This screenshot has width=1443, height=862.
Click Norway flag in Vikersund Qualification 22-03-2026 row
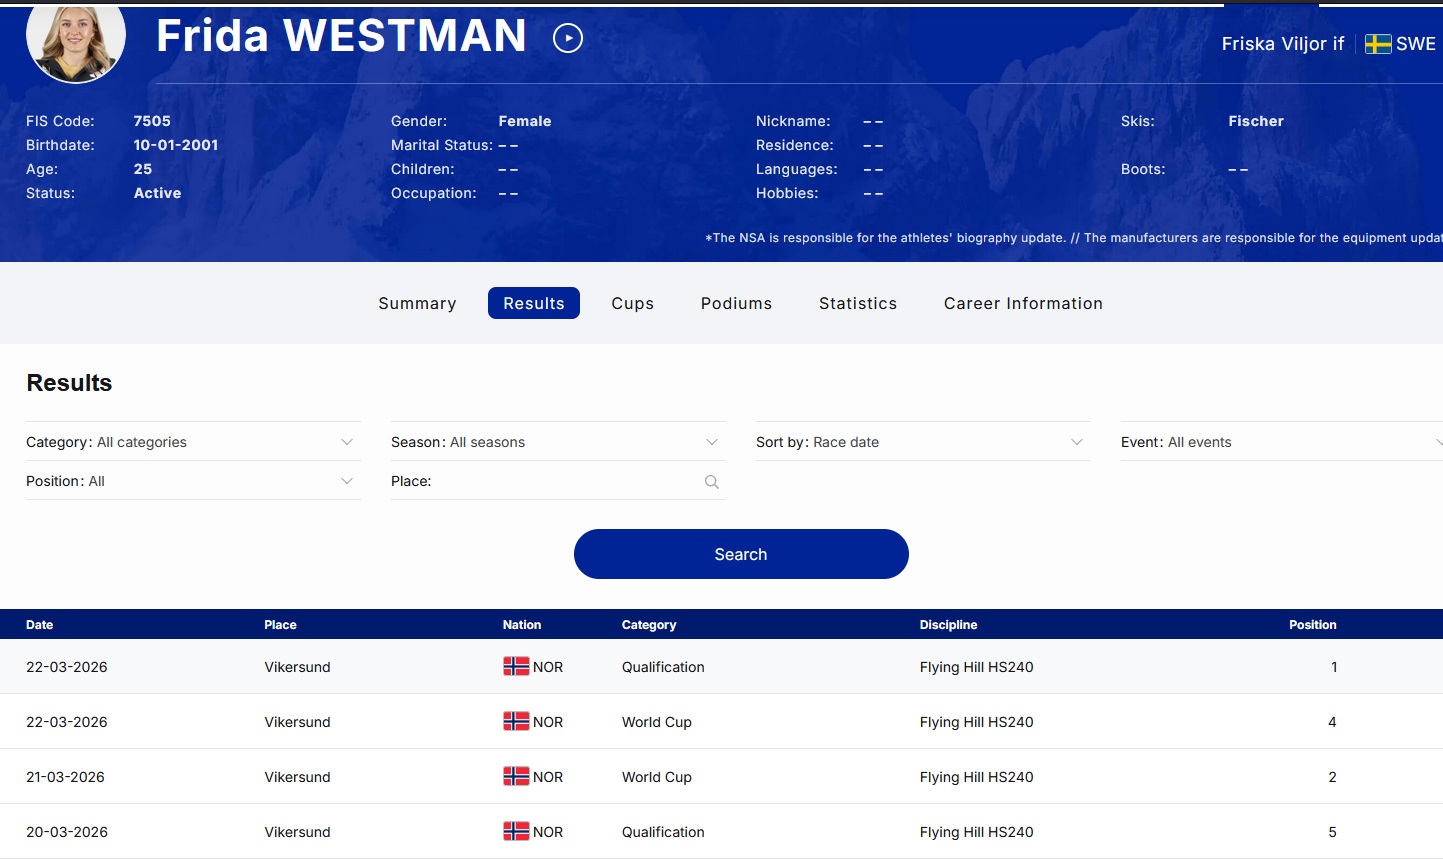tap(516, 667)
